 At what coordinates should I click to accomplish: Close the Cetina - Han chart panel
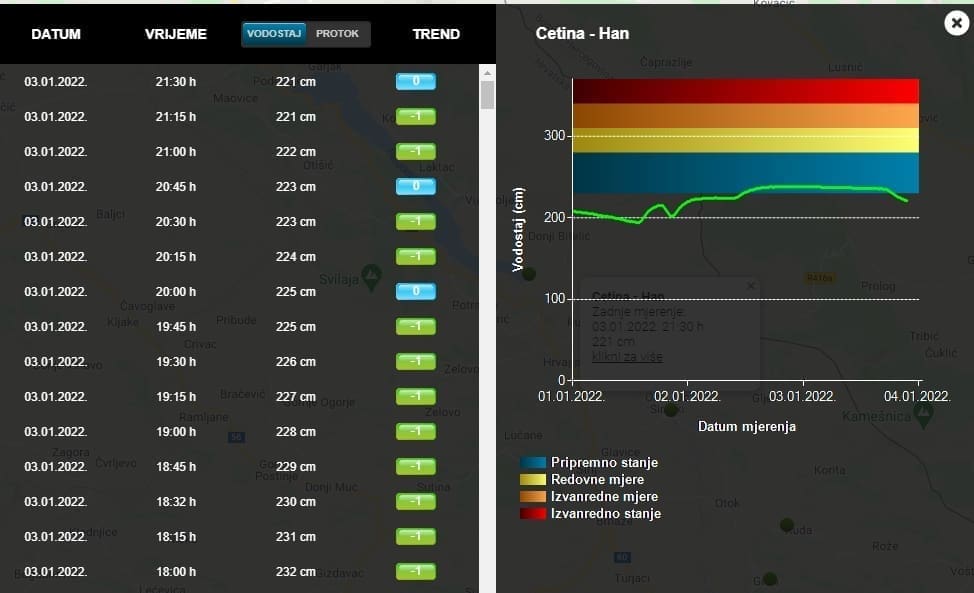(x=956, y=22)
